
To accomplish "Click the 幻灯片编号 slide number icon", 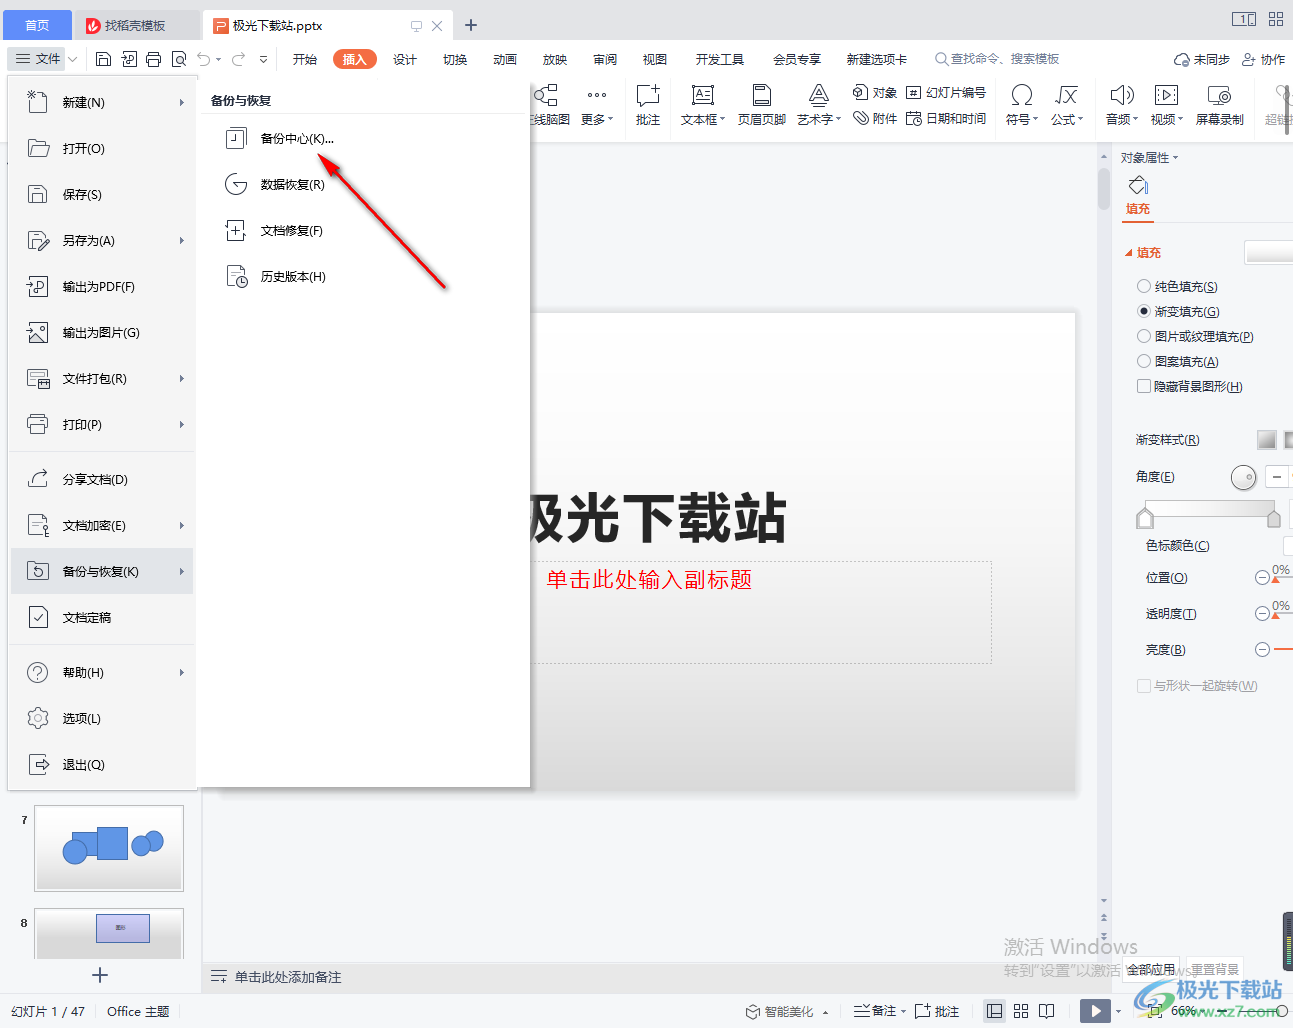I will [946, 93].
